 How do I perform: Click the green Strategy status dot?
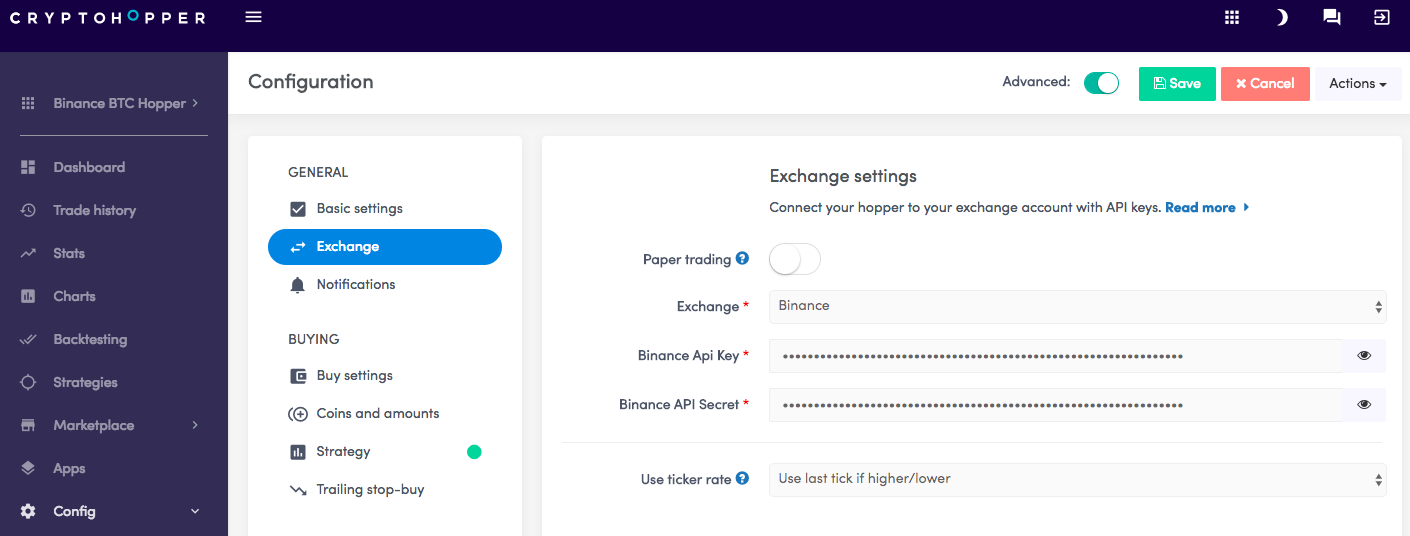click(x=474, y=452)
